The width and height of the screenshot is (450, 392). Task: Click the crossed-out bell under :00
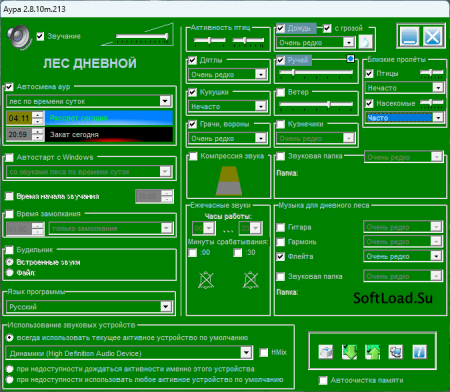[x=206, y=280]
